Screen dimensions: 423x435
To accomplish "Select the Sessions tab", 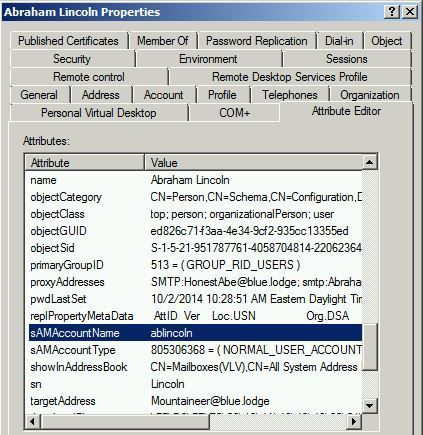I will 347,59.
